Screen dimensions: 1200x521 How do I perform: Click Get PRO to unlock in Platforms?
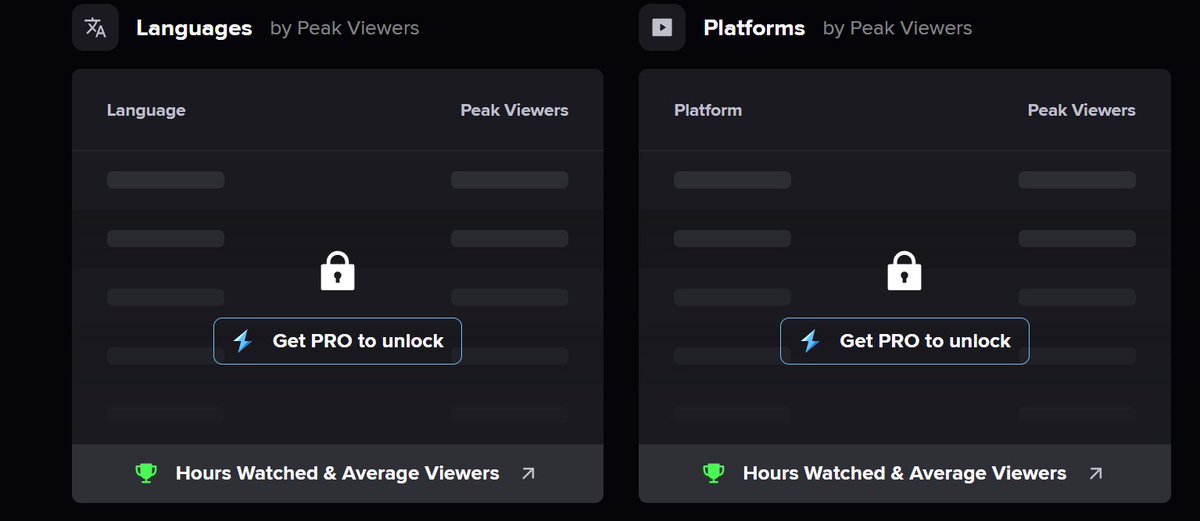pos(904,341)
